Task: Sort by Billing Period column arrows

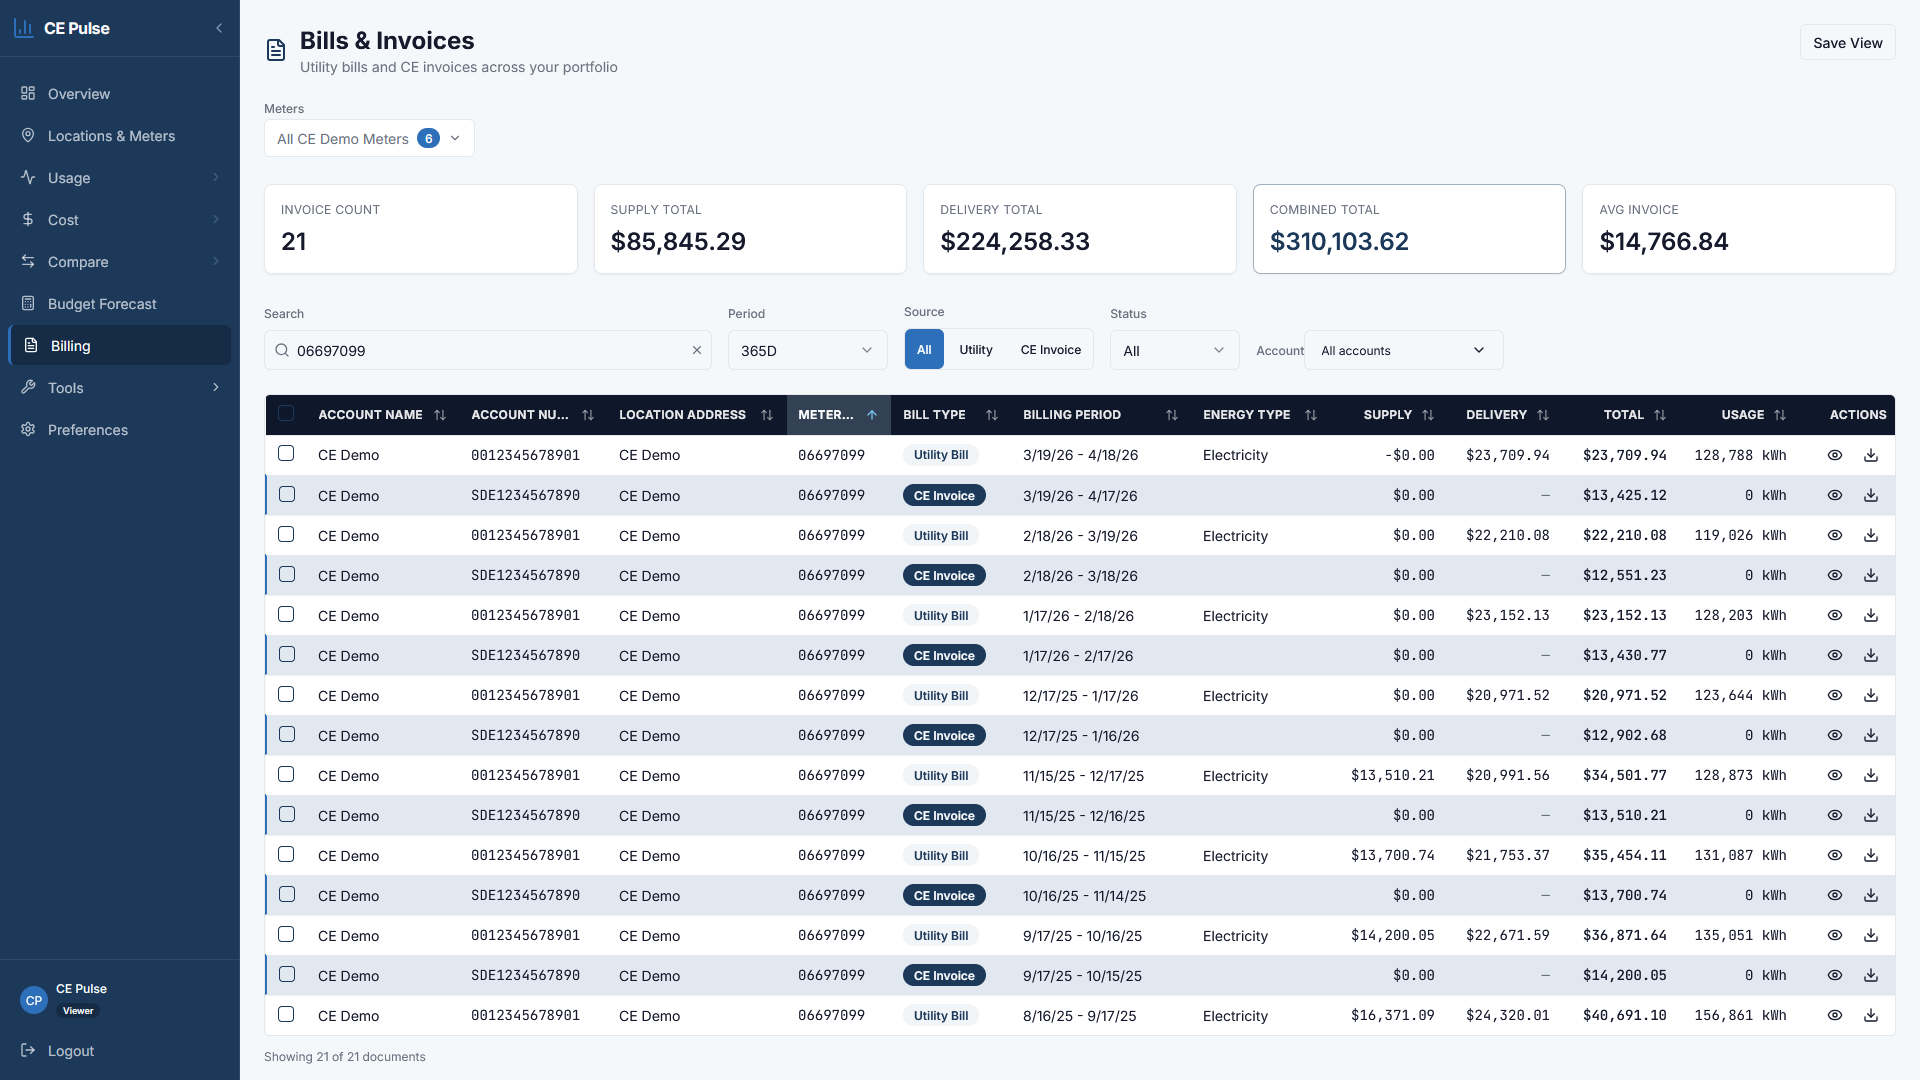Action: (1172, 415)
